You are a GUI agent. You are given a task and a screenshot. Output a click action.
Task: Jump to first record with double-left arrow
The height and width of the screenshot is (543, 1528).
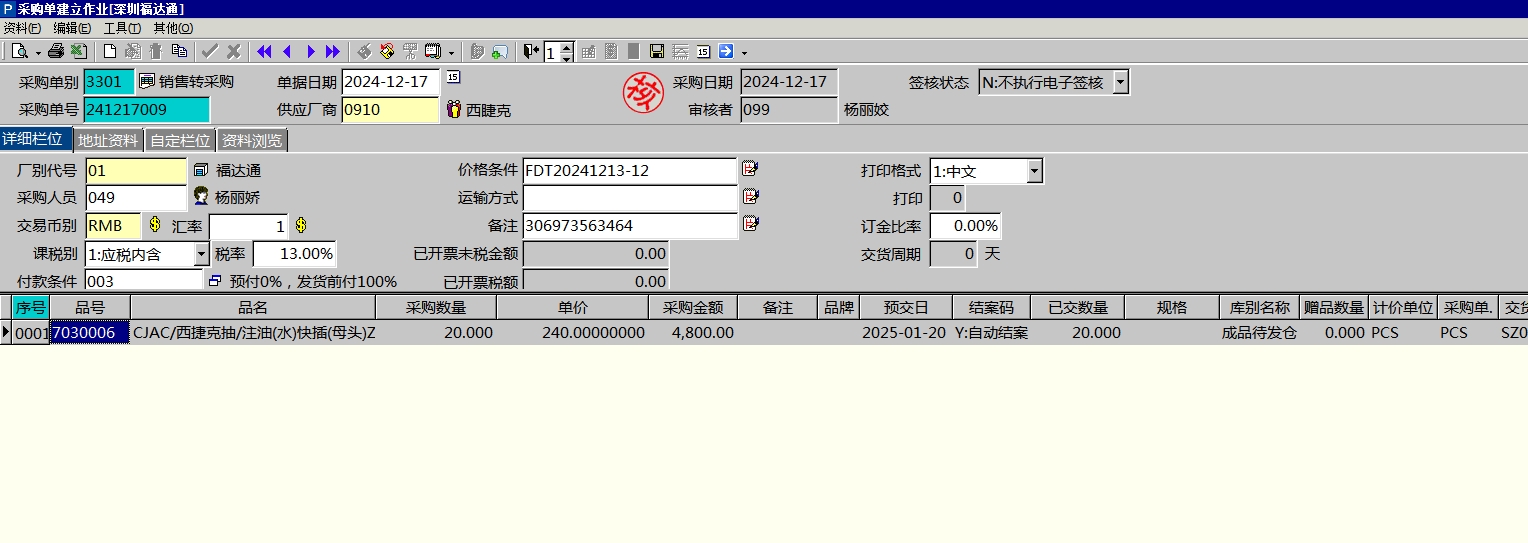(x=264, y=51)
